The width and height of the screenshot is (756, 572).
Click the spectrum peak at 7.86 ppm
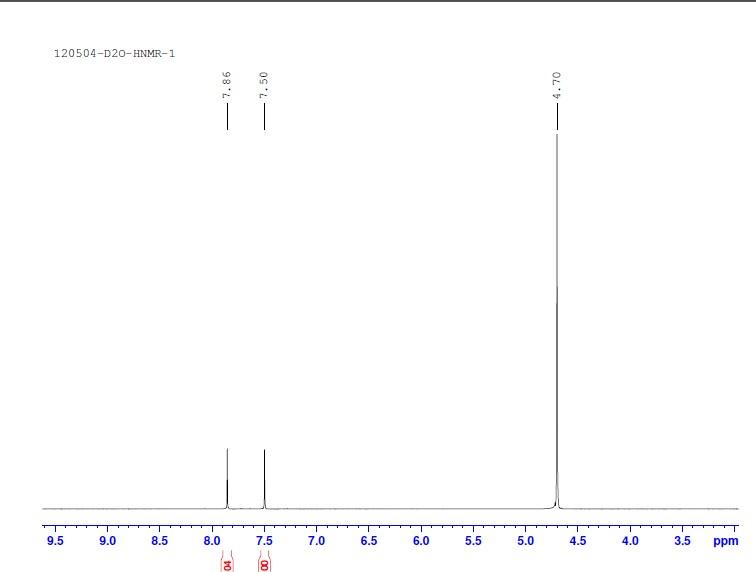tap(227, 478)
